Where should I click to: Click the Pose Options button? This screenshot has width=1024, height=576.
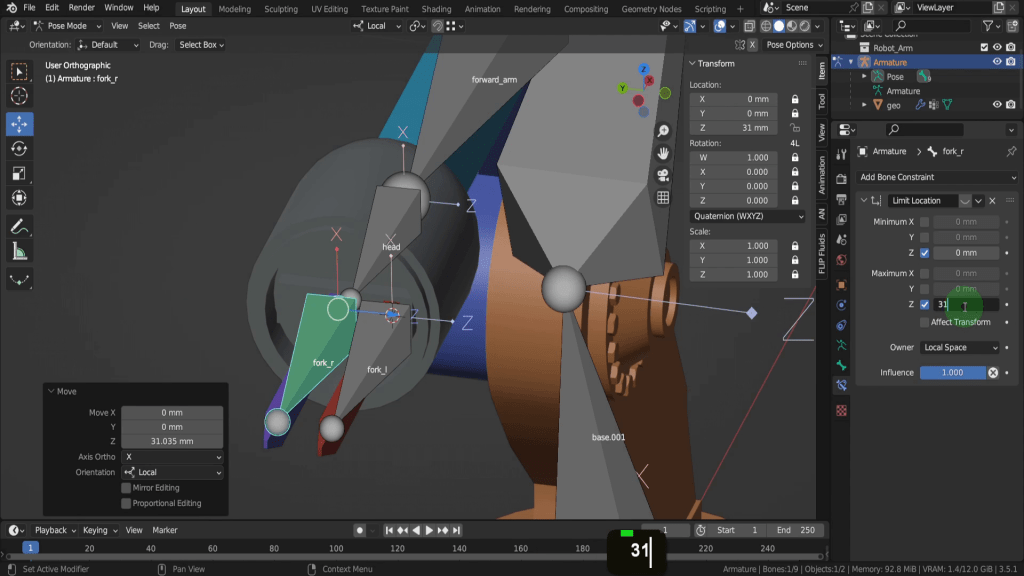[792, 44]
